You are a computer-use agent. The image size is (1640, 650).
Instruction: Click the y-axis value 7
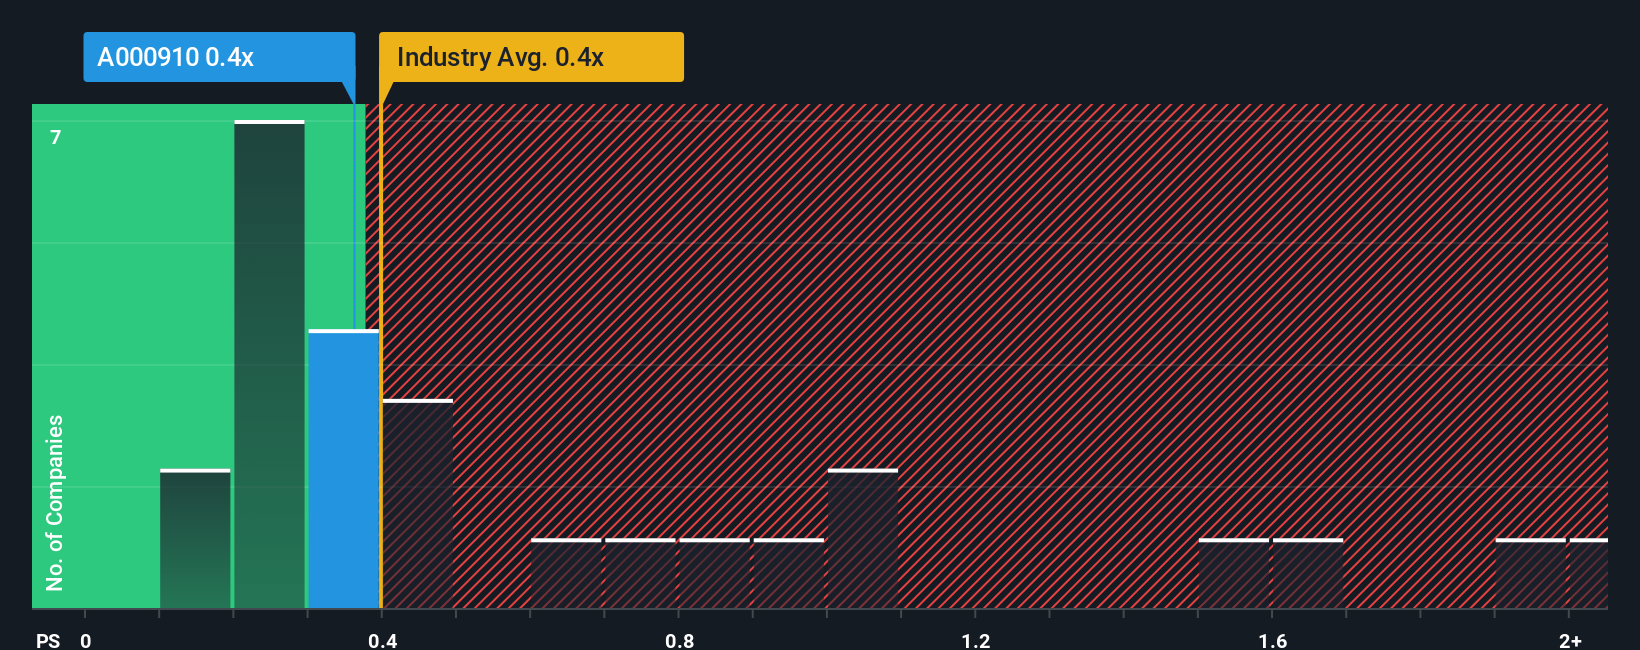pyautogui.click(x=56, y=137)
